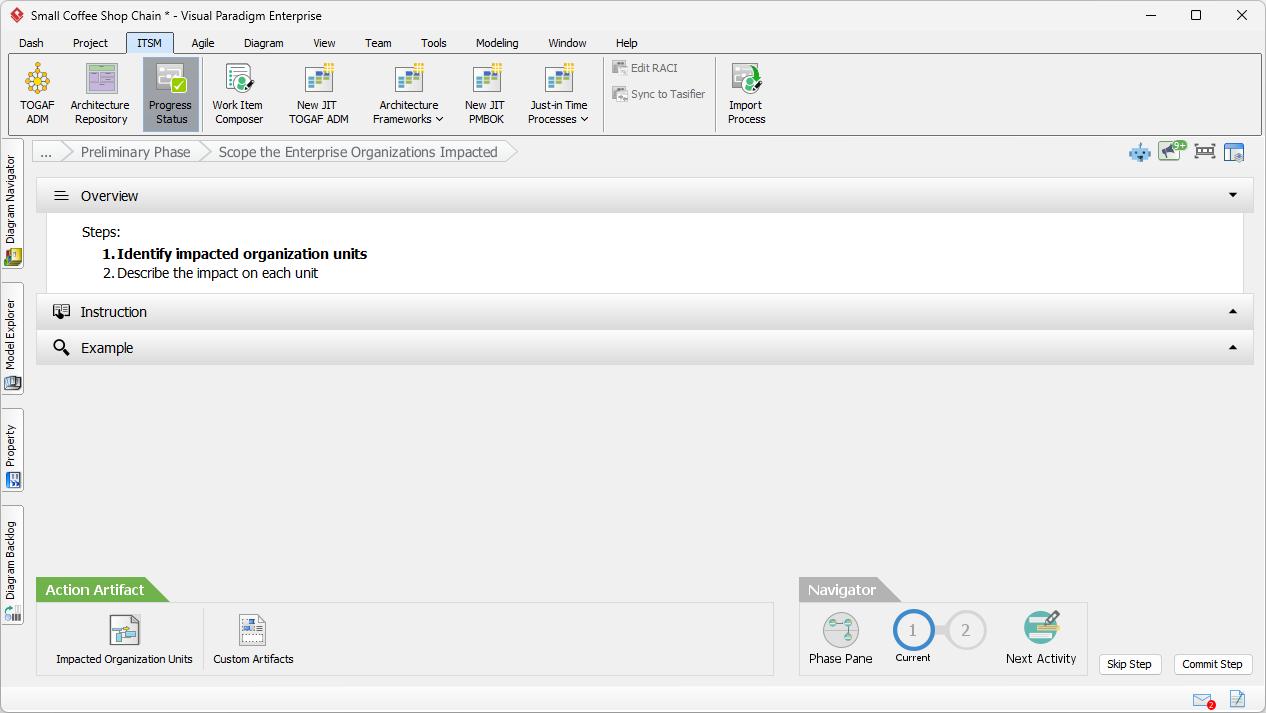Open the Architecture Repository
This screenshot has width=1266, height=713.
[x=100, y=94]
